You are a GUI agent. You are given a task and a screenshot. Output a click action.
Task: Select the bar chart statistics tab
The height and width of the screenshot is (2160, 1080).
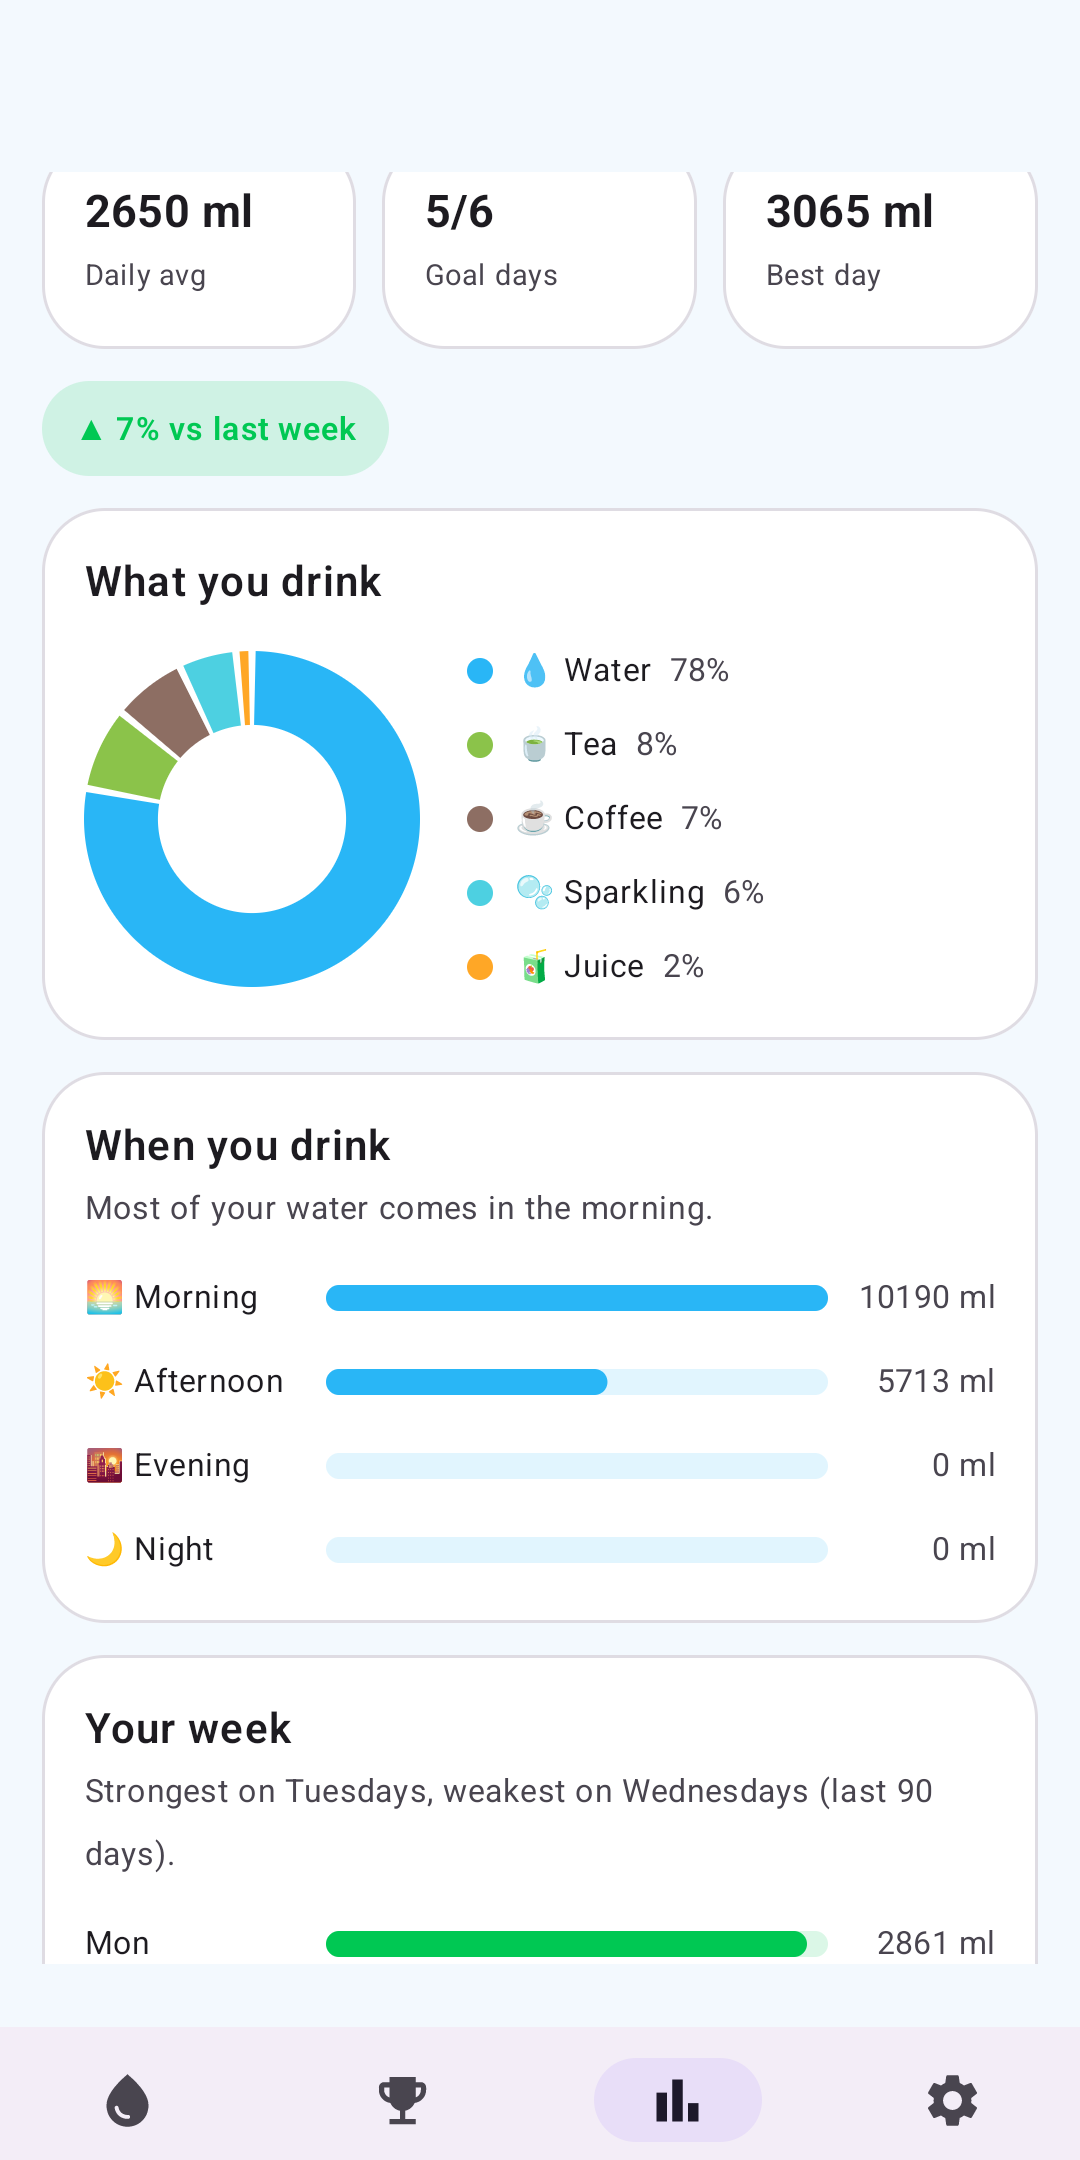[678, 2100]
